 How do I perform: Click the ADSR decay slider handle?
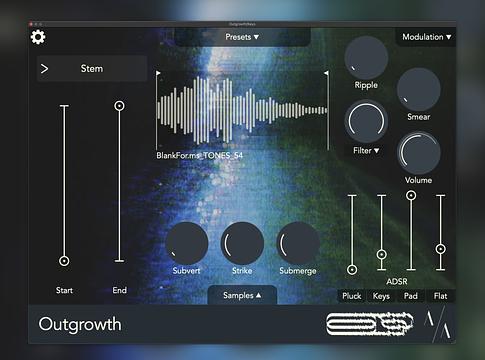tap(382, 255)
